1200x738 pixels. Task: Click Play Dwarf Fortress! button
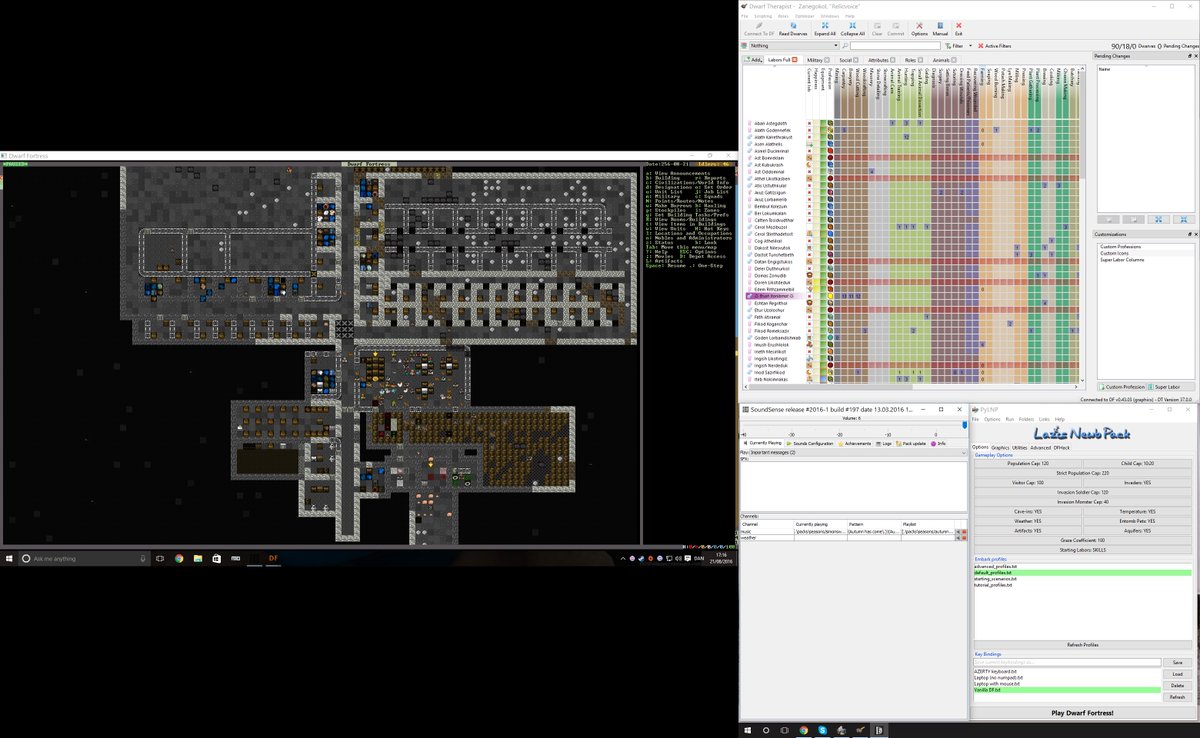(1083, 713)
